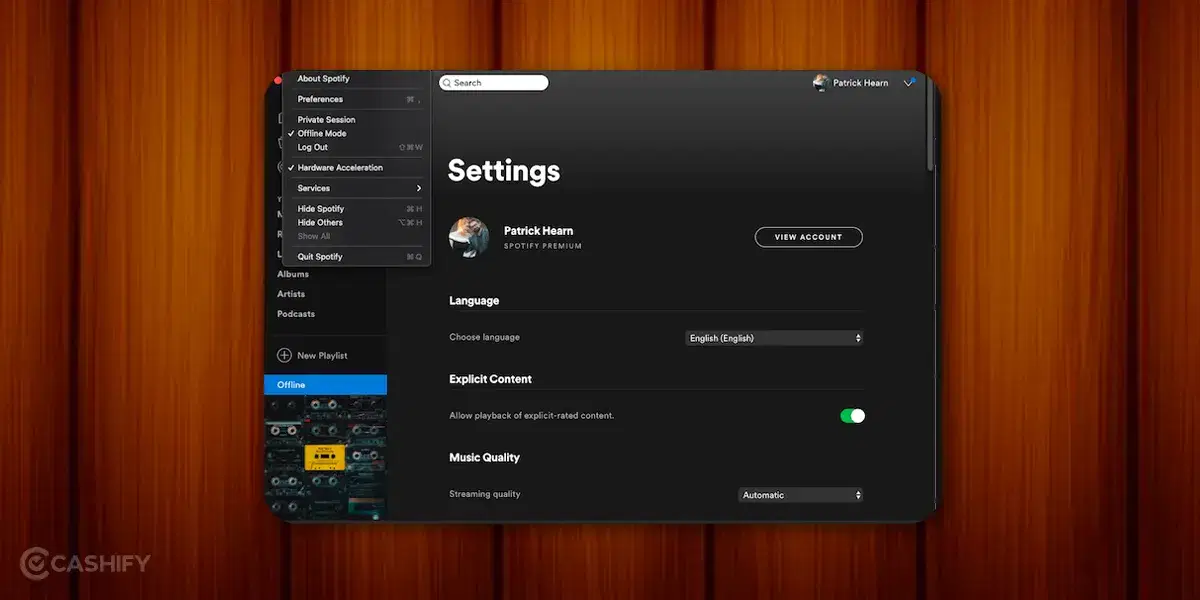
Task: Click the New Playlist plus icon
Action: (284, 355)
